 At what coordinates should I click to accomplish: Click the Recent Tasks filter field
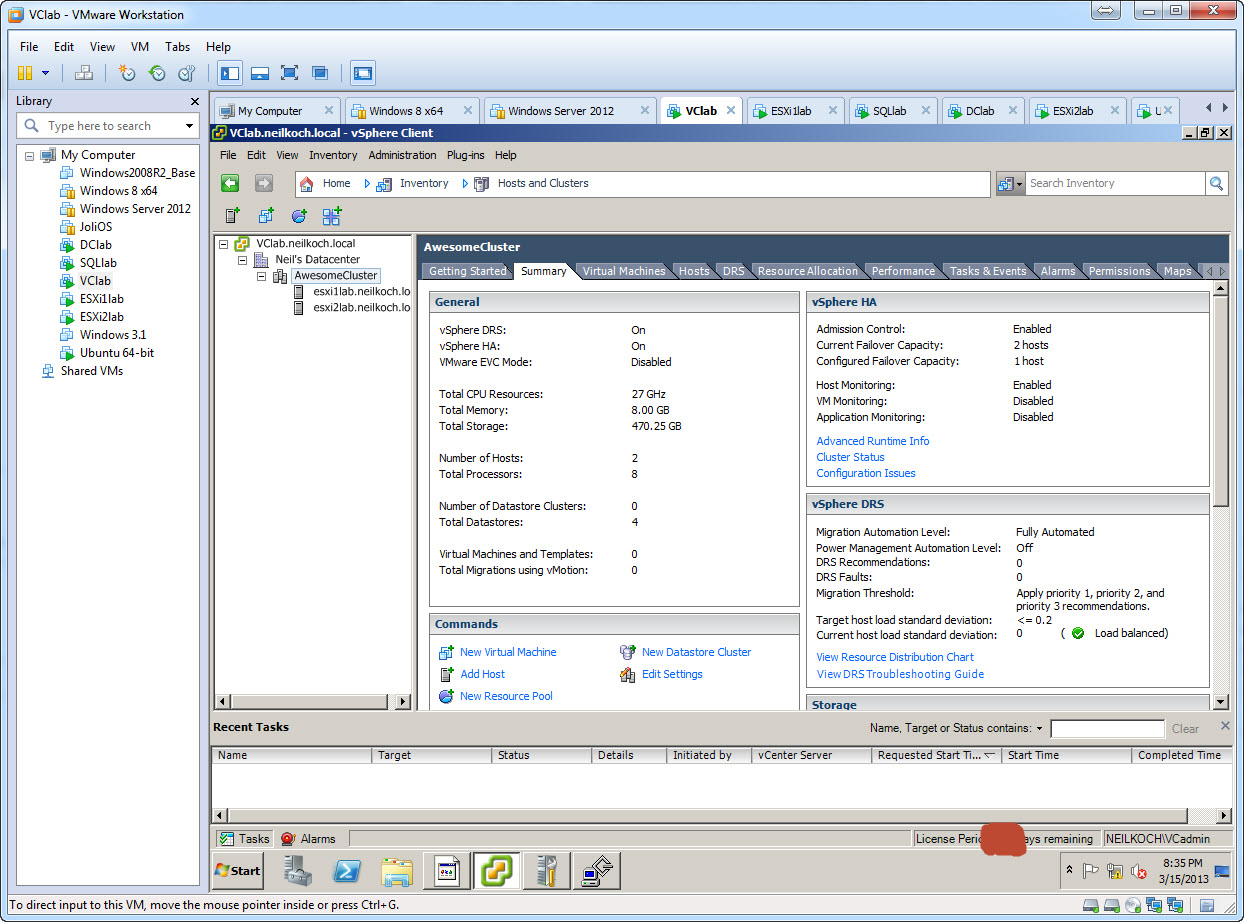point(1107,728)
